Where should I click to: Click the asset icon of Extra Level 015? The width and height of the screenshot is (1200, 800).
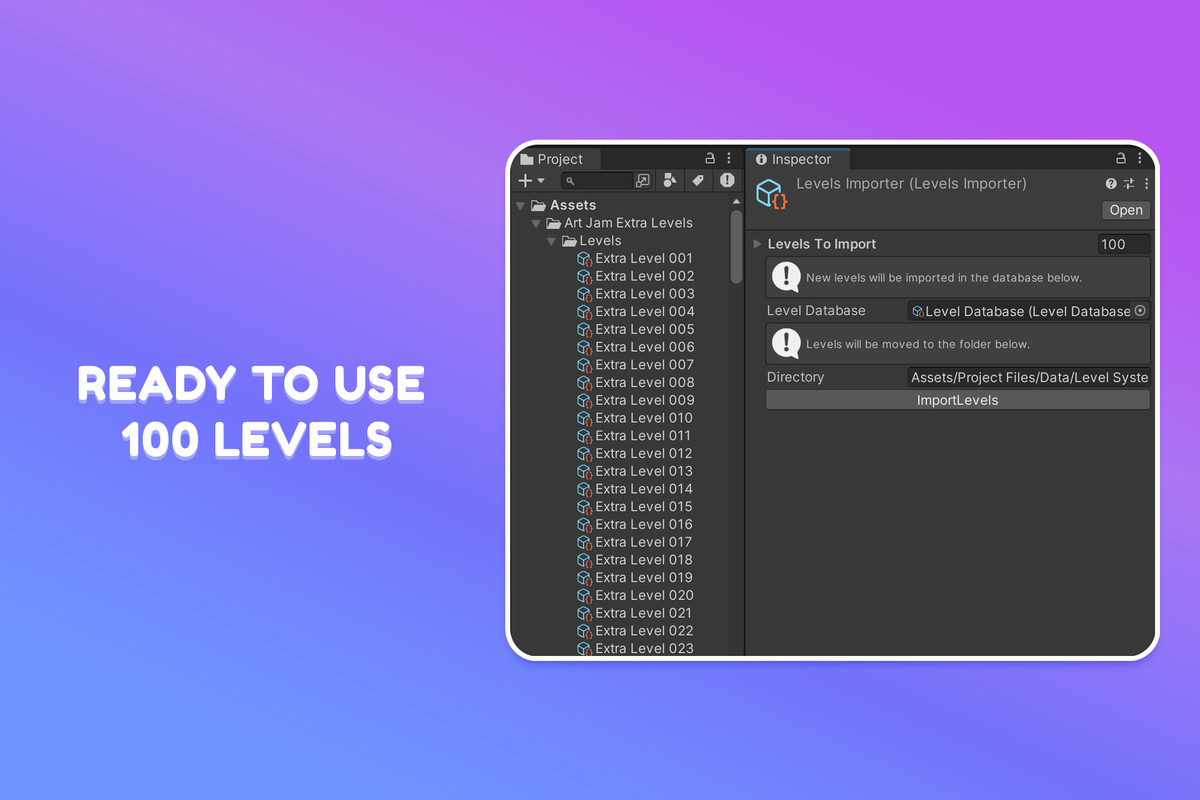point(585,507)
